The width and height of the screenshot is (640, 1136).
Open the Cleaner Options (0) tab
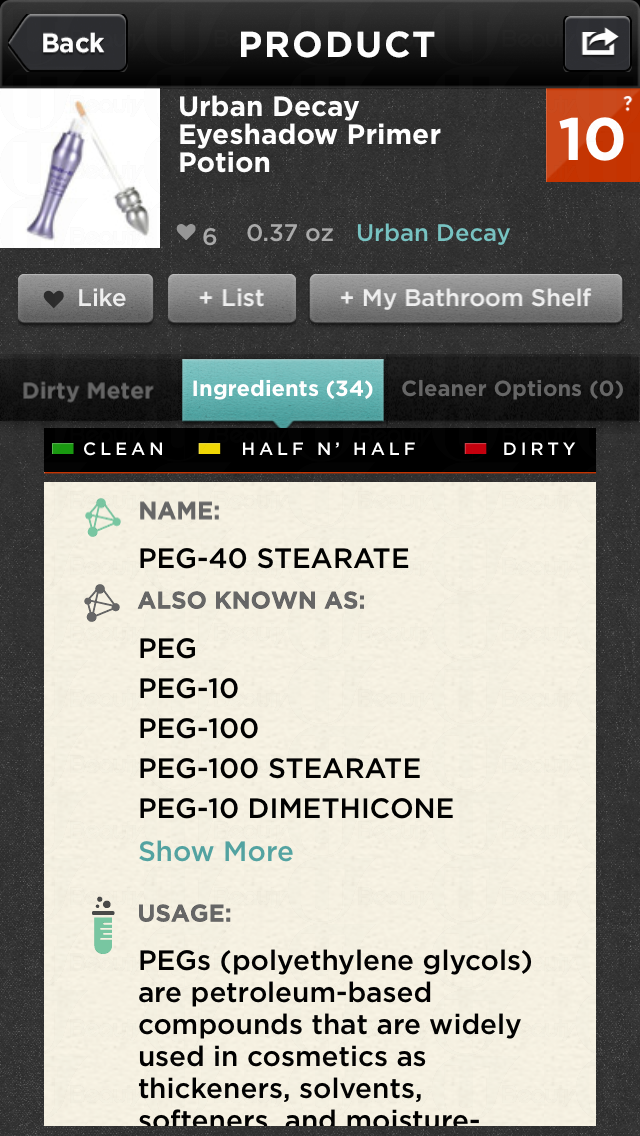pyautogui.click(x=512, y=389)
